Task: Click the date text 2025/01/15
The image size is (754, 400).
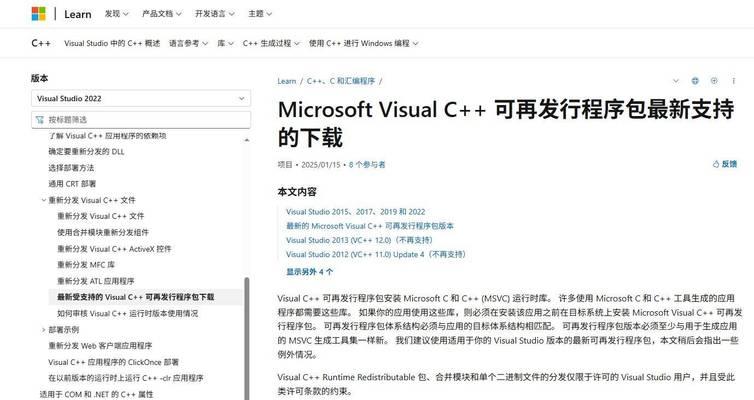Action: pos(320,164)
